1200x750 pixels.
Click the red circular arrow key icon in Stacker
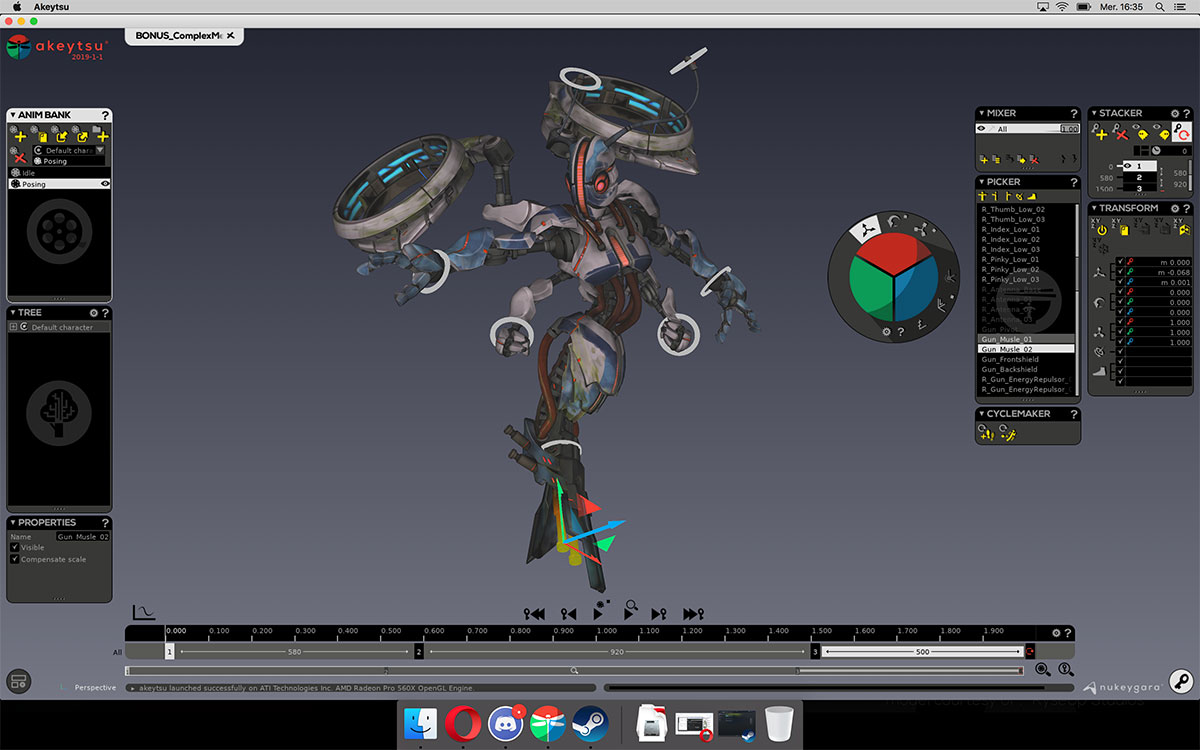(x=1183, y=132)
